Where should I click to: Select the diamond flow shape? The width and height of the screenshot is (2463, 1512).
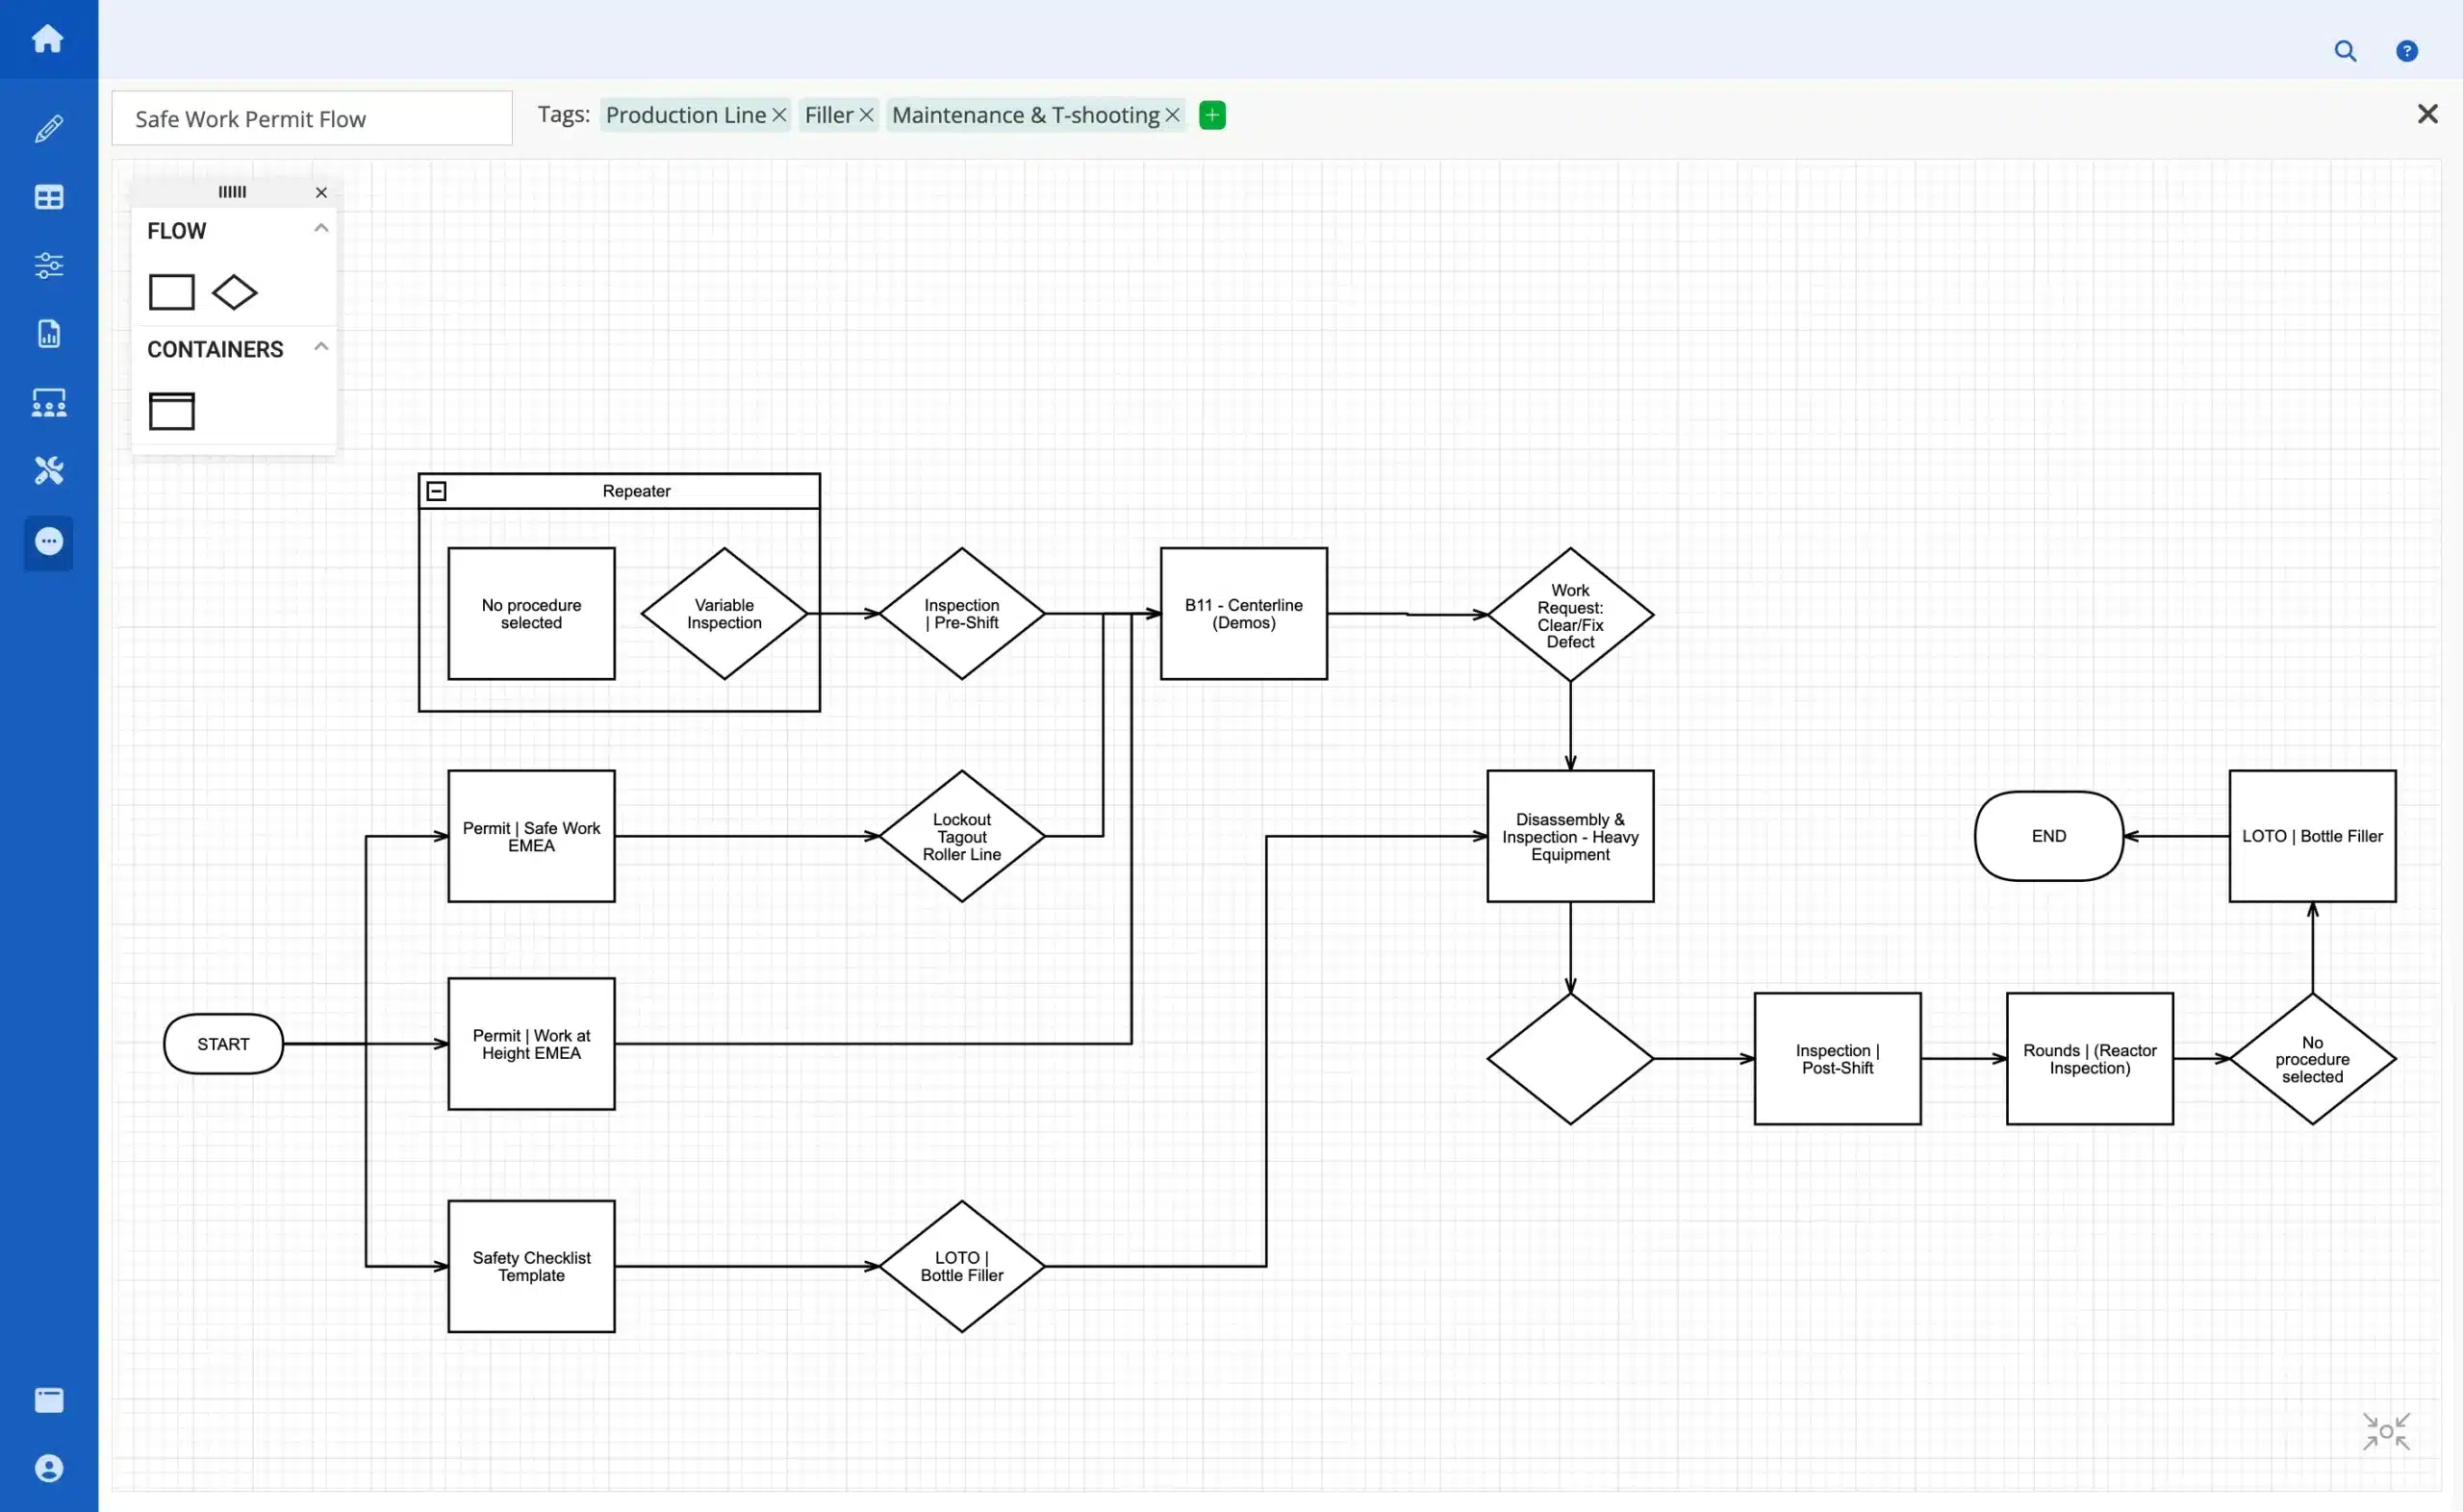point(235,292)
